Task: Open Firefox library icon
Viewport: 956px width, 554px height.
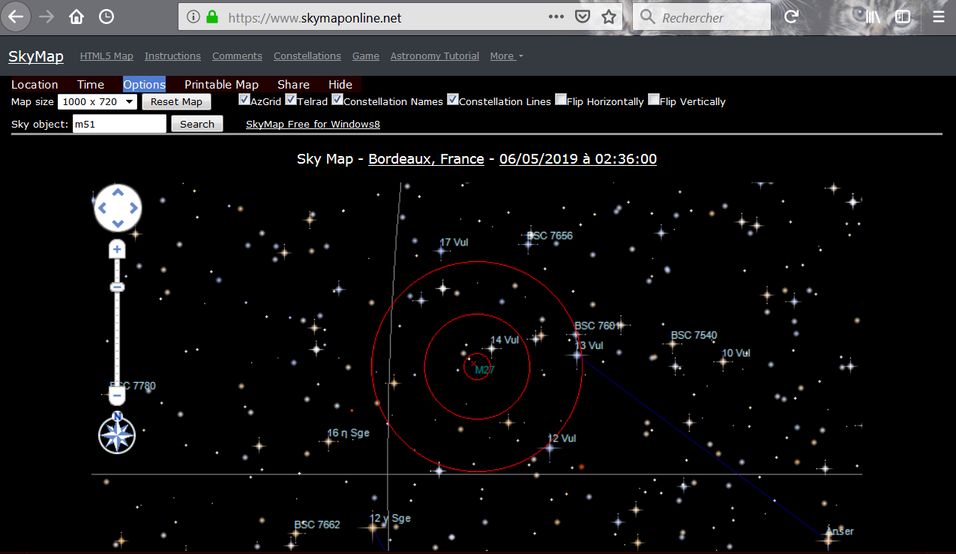Action: 874,17
